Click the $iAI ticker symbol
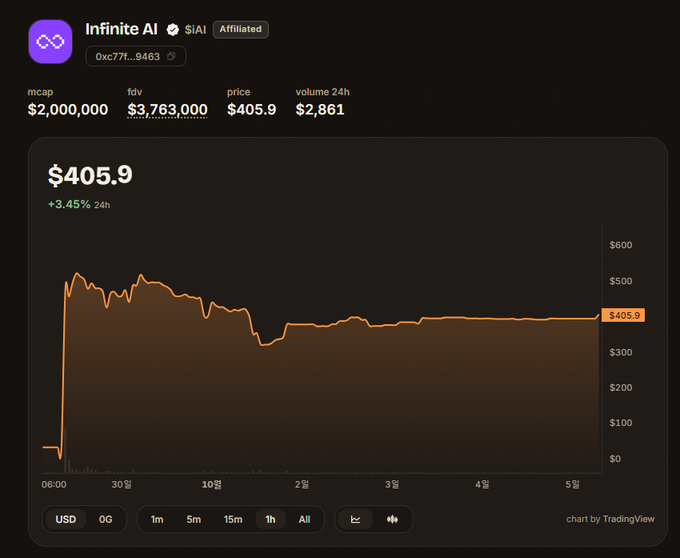The image size is (680, 558). pyautogui.click(x=195, y=29)
